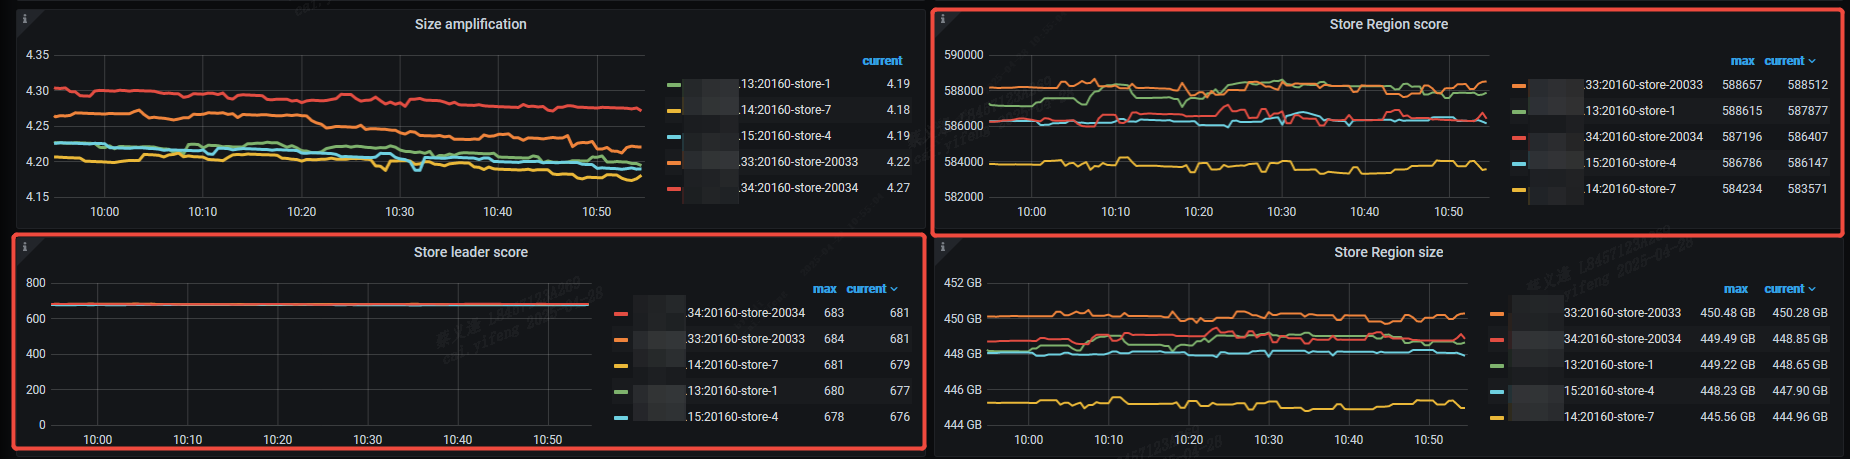Sort Store Region size legend by max
This screenshot has height=459, width=1850.
[x=1736, y=289]
